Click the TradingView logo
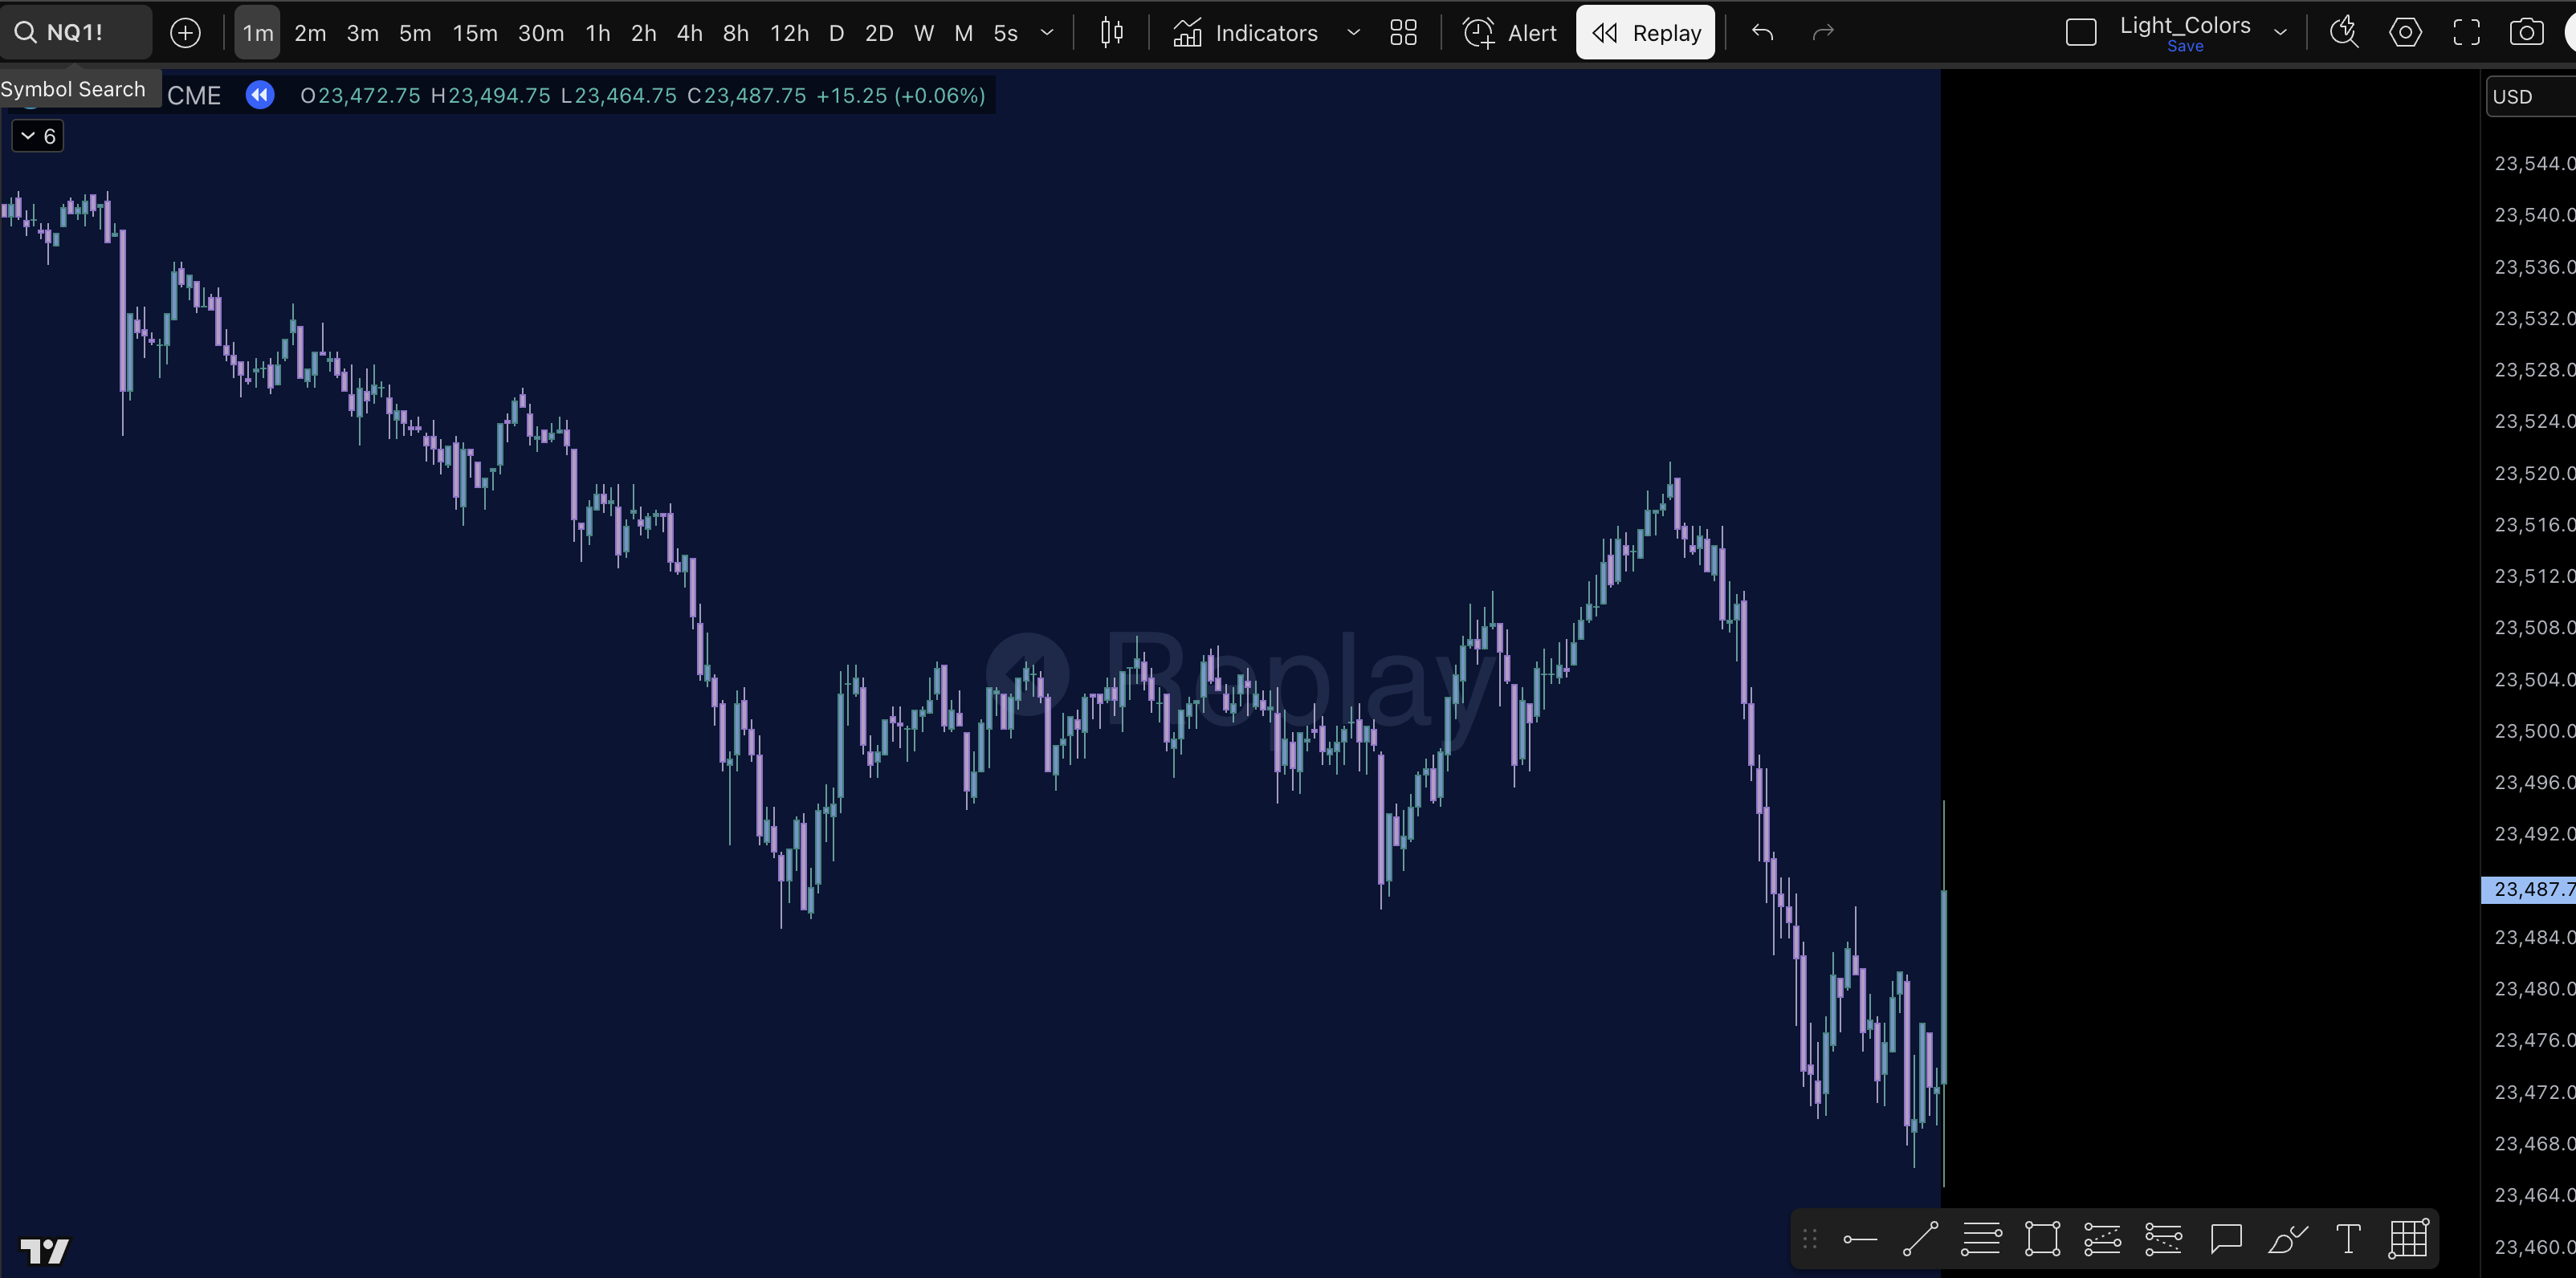 44,1251
